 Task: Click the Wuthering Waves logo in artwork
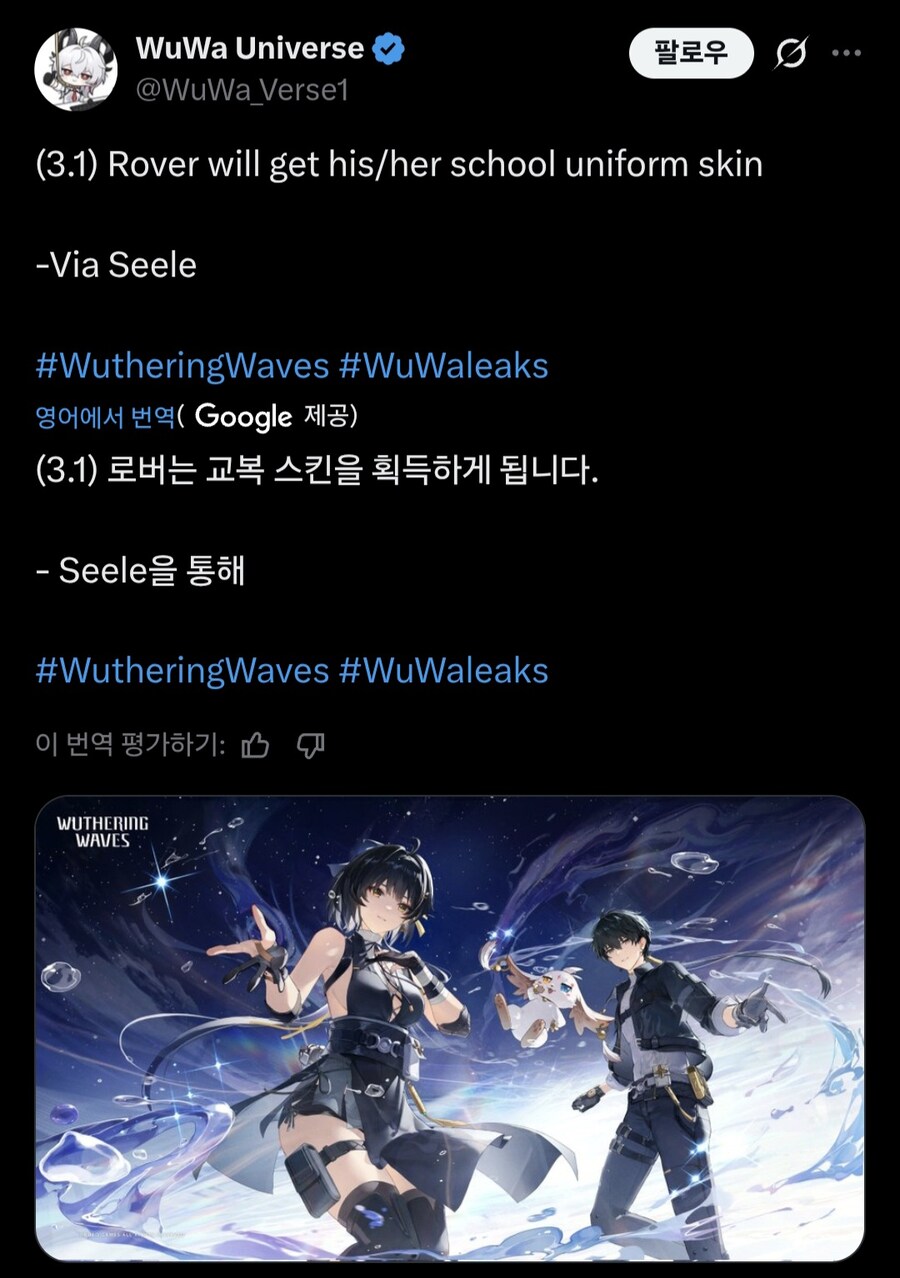[x=102, y=831]
